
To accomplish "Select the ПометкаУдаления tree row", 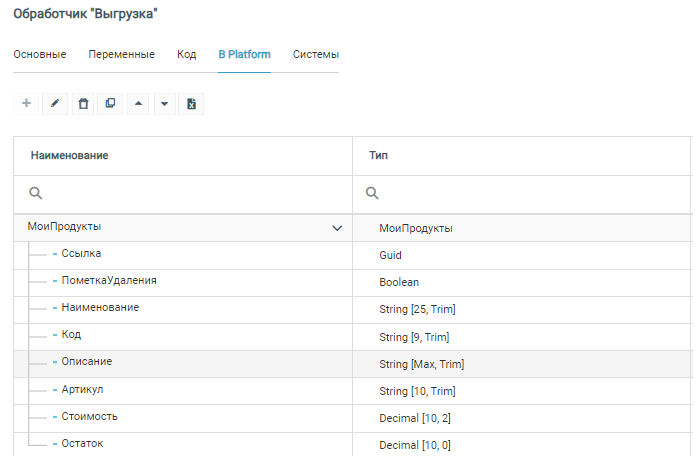I will [x=353, y=283].
